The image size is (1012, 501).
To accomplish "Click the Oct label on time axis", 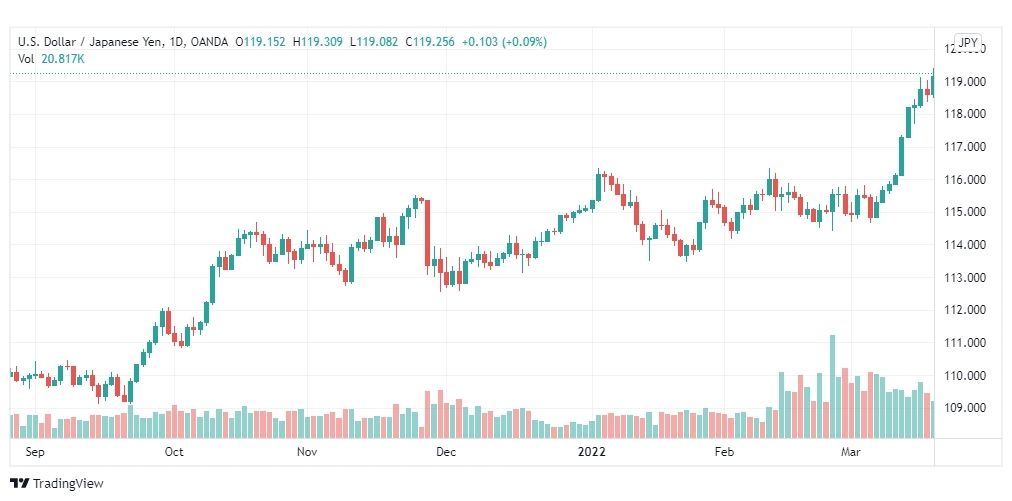I will [x=174, y=452].
